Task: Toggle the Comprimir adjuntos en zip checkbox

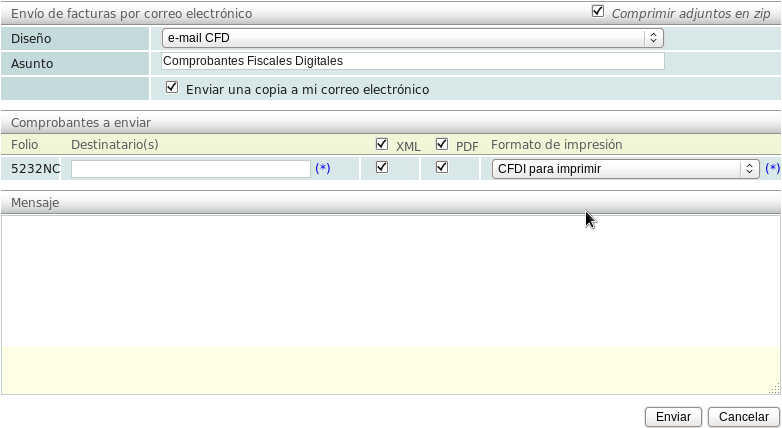Action: tap(598, 12)
